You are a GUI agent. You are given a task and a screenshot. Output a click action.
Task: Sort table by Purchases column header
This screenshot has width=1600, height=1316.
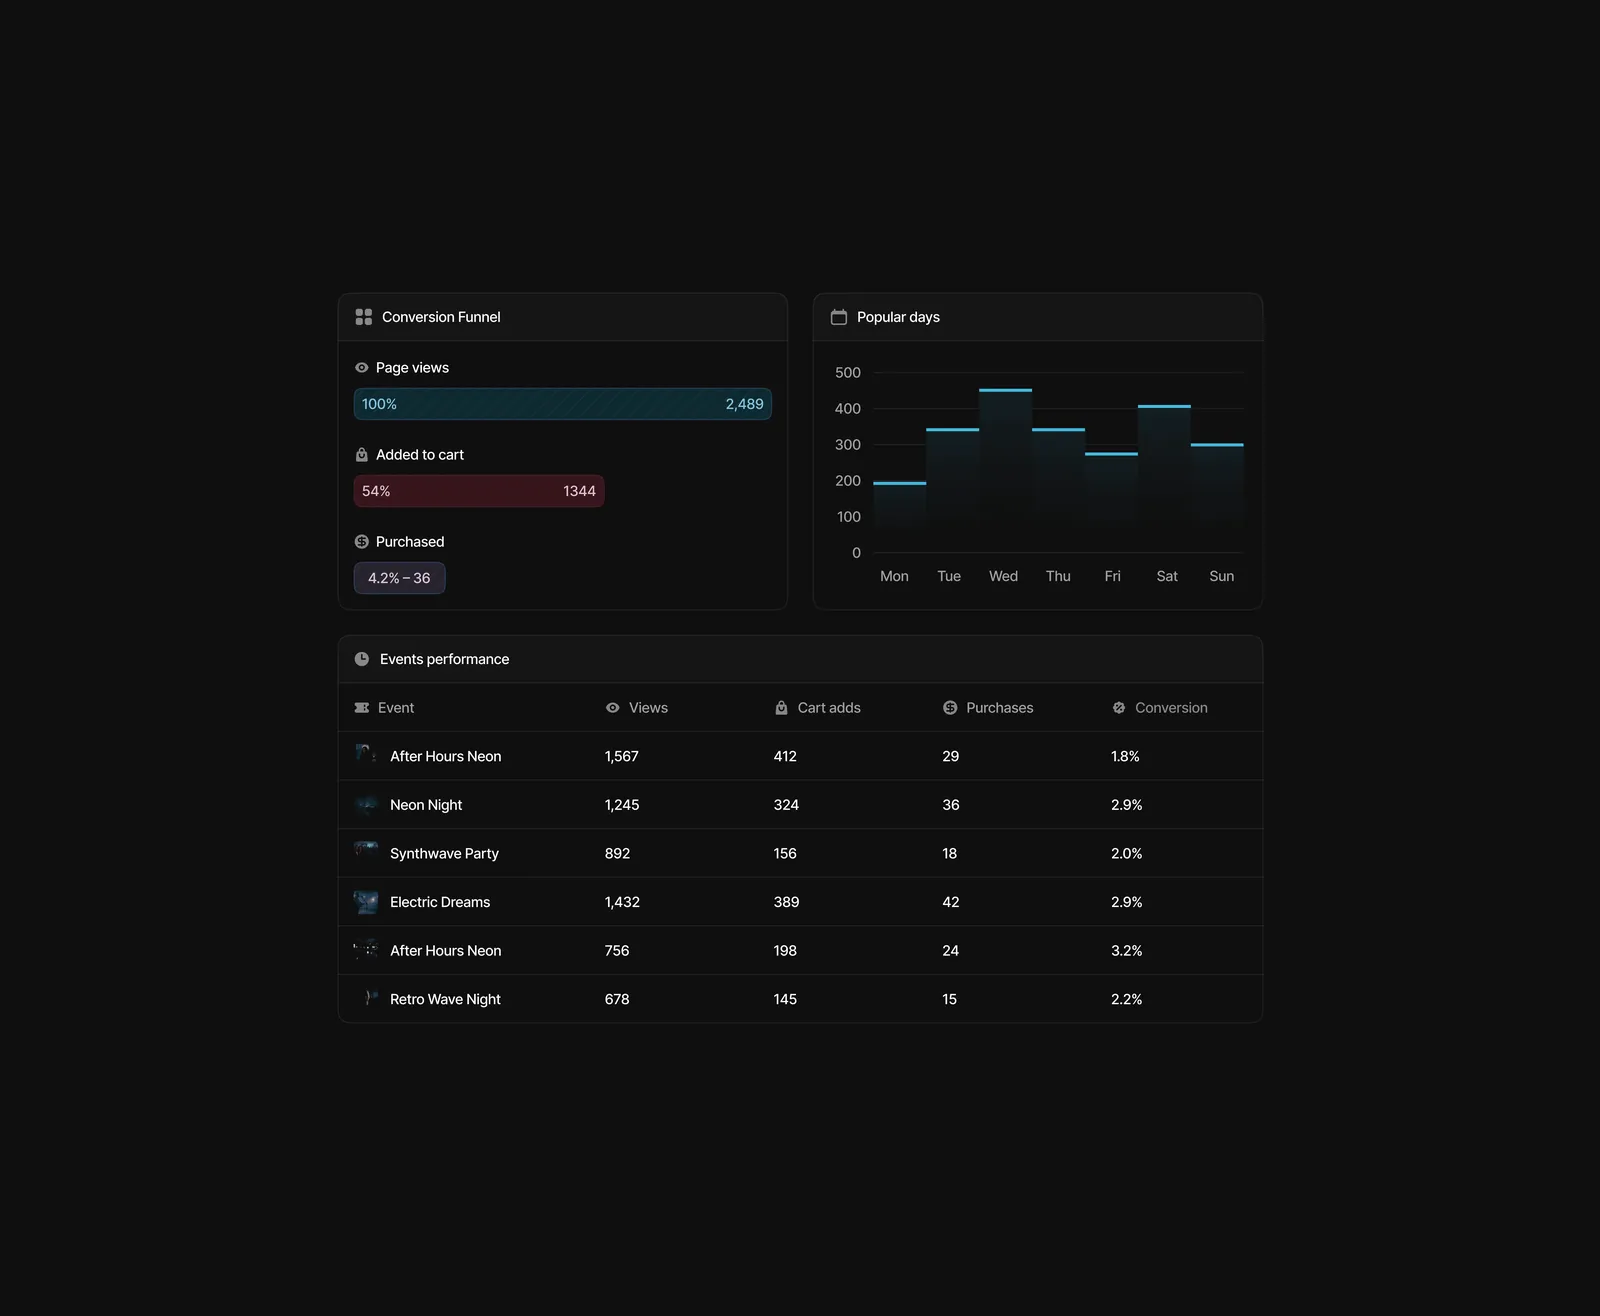pyautogui.click(x=988, y=708)
